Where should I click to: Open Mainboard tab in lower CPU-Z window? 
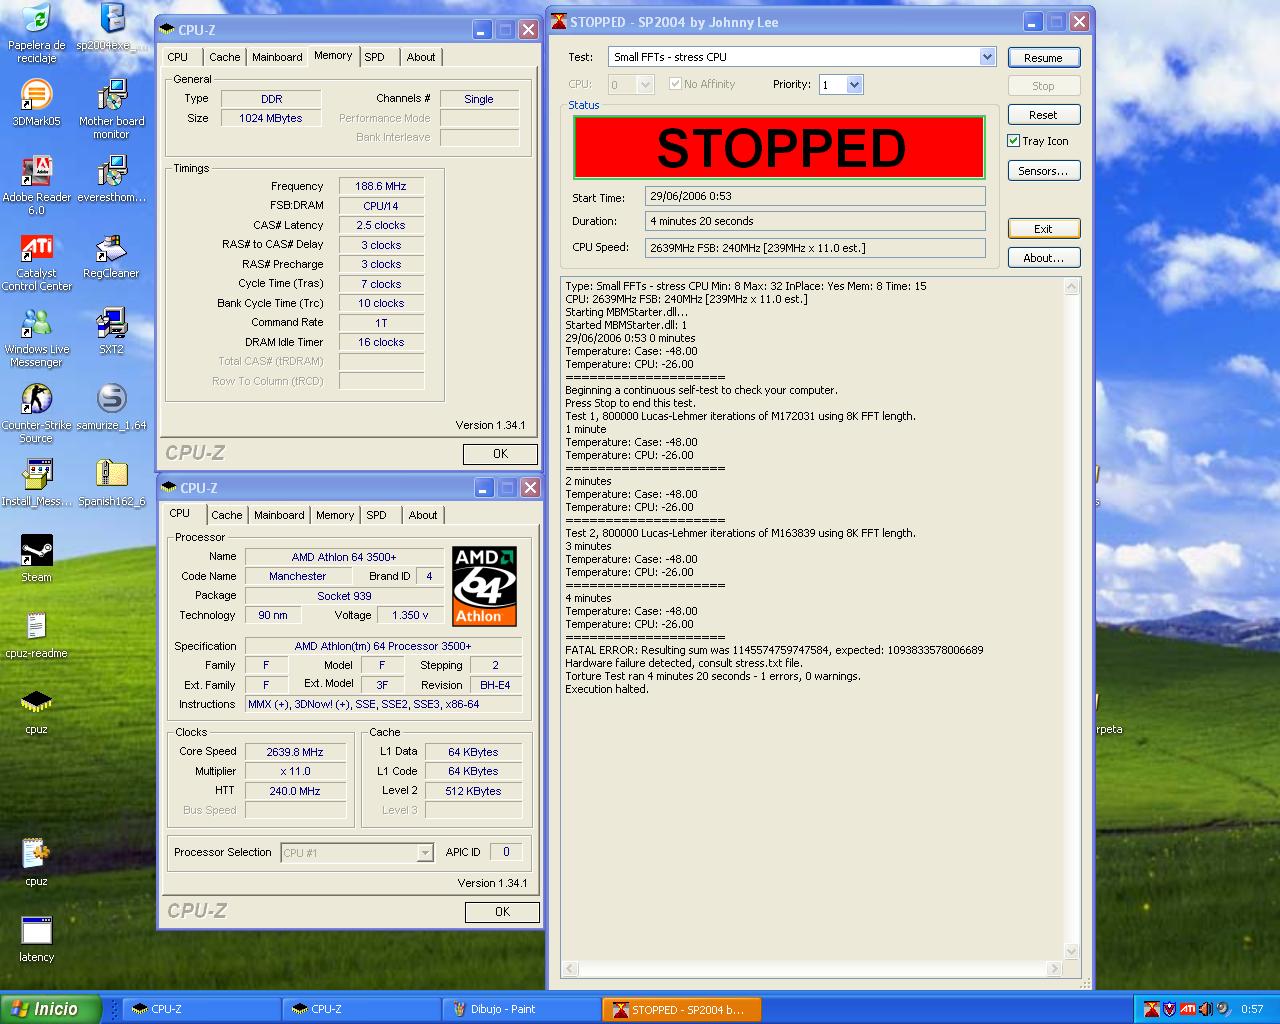click(x=279, y=515)
